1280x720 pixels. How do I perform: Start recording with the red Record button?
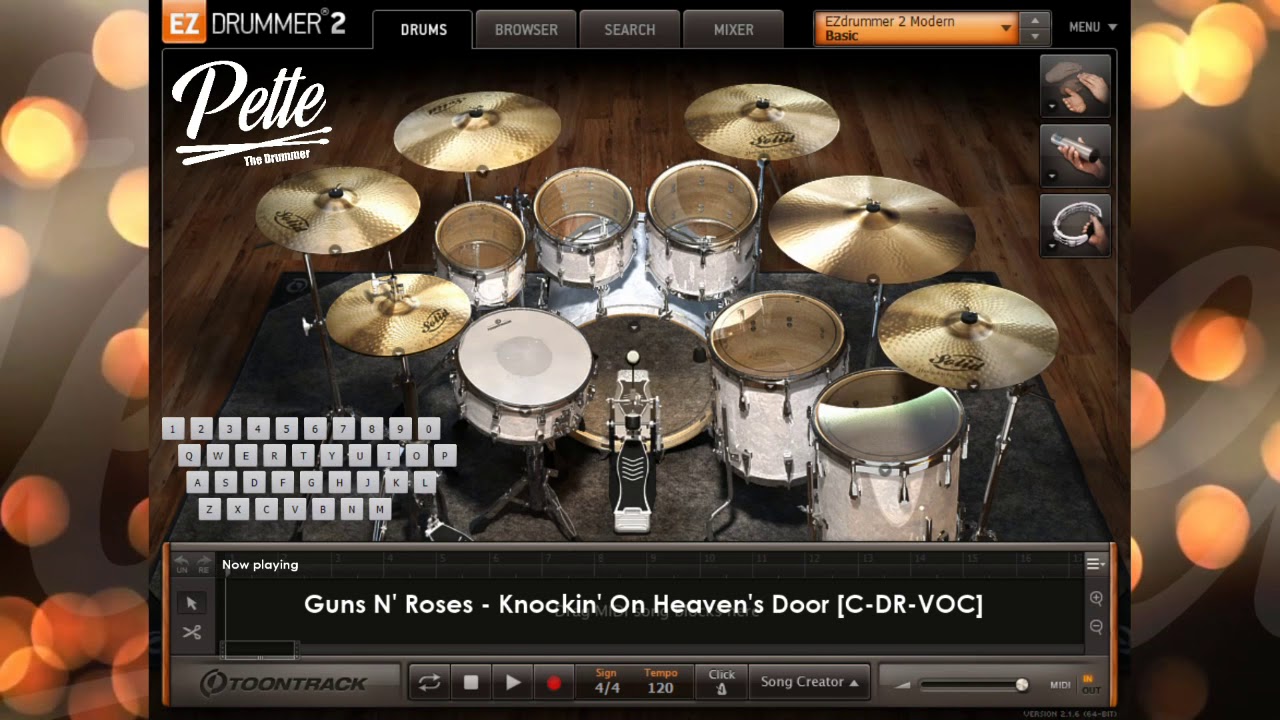click(554, 683)
